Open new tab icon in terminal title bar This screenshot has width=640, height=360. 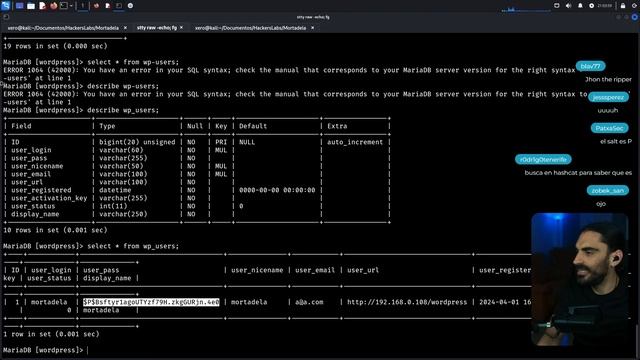6,17
